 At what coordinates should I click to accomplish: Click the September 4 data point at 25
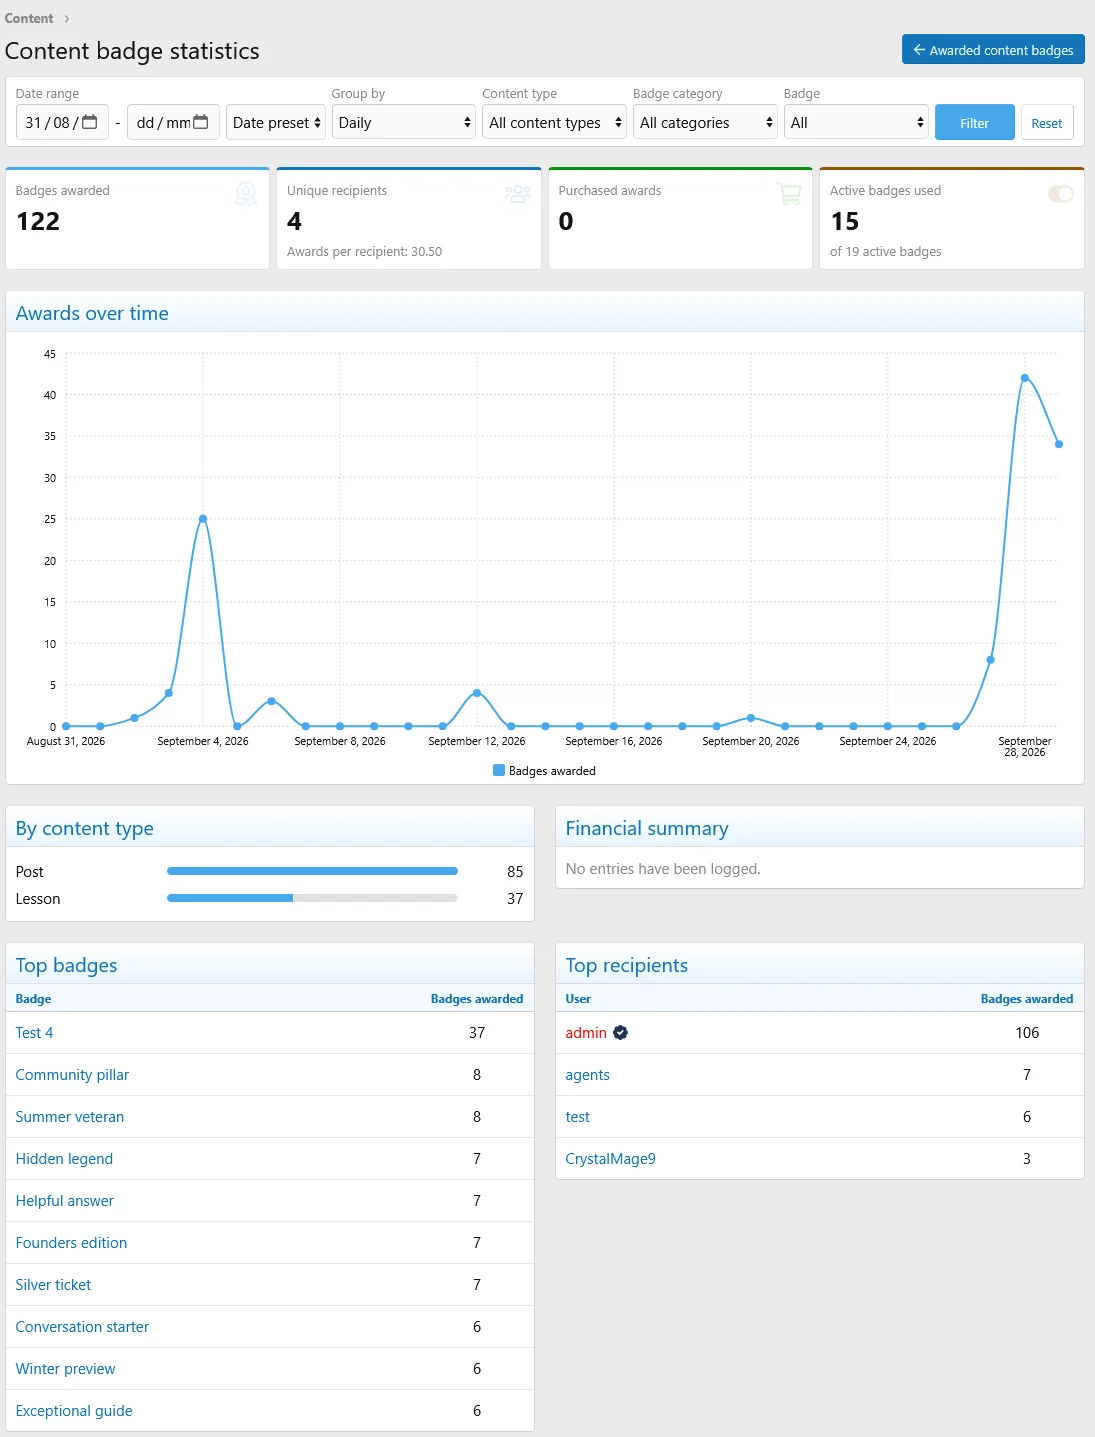(x=203, y=519)
